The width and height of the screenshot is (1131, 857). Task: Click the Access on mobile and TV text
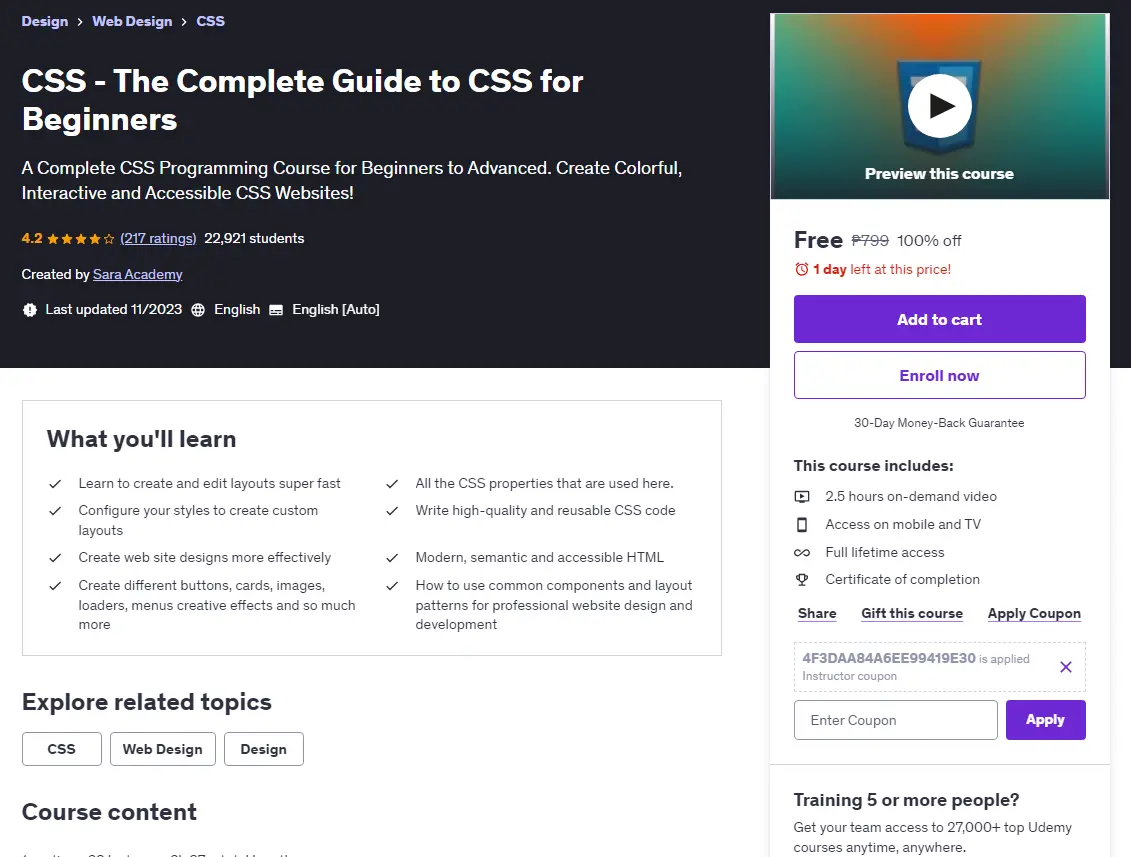pos(903,524)
